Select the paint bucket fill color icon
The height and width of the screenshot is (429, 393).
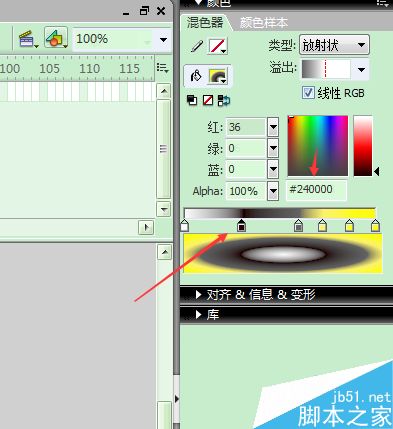tap(196, 76)
